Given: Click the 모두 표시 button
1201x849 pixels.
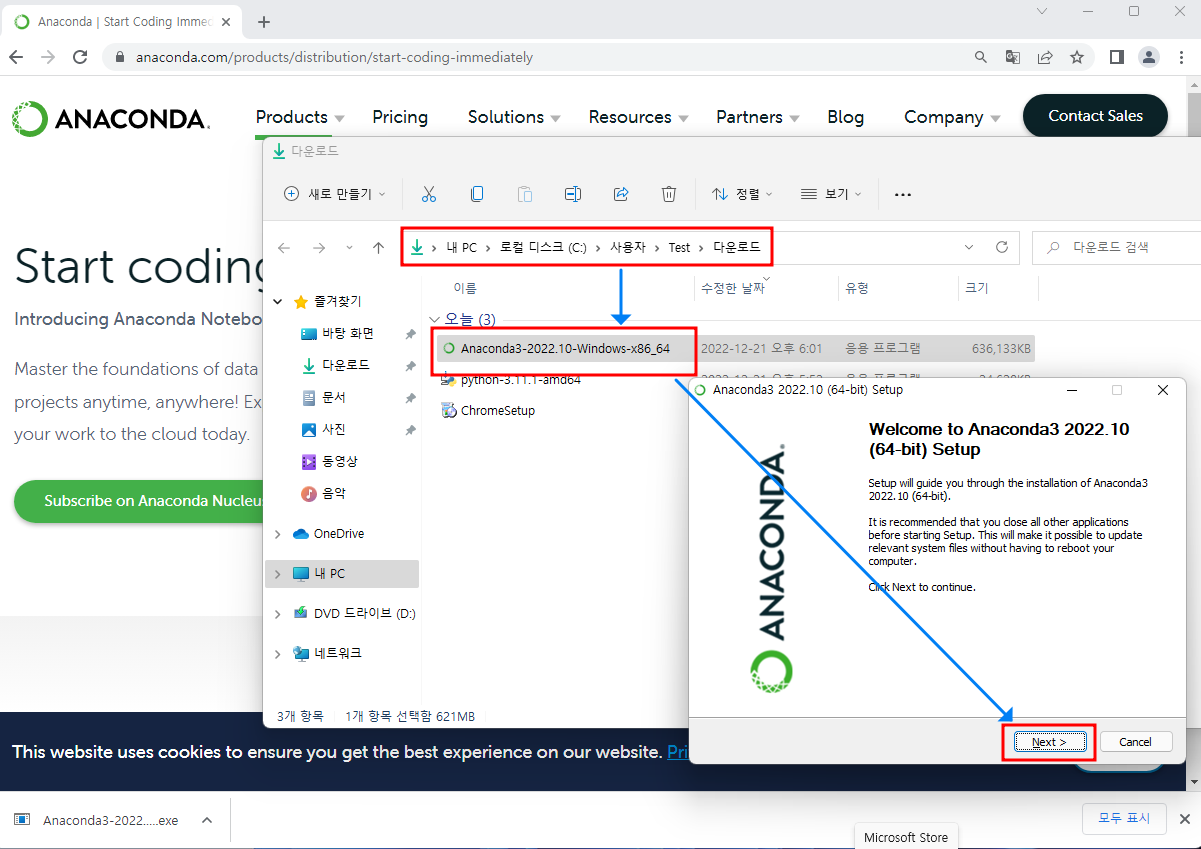Looking at the screenshot, I should 1125,818.
